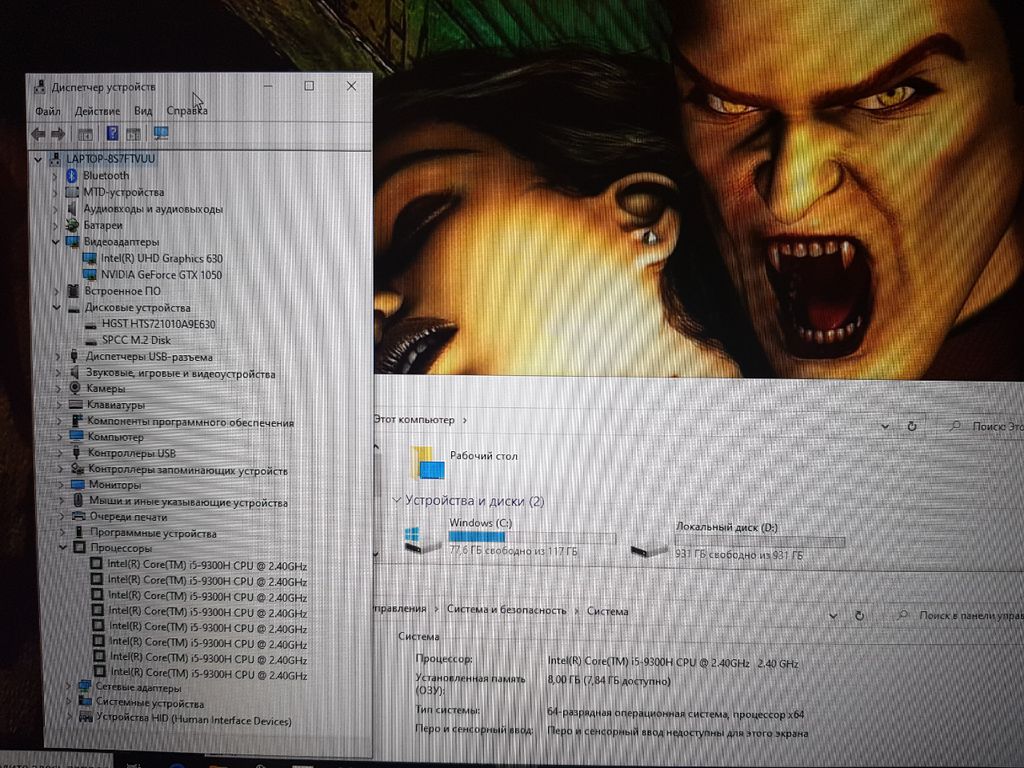Select Аудиовходы и аудиовыходы category
This screenshot has height=768, width=1024.
tap(153, 209)
